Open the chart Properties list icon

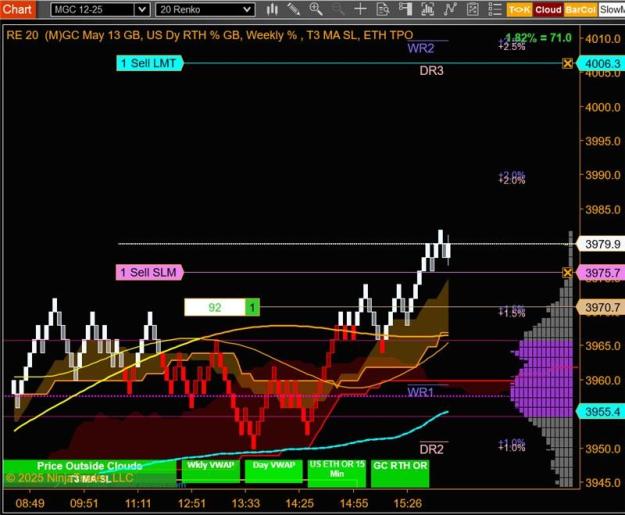pyautogui.click(x=495, y=9)
